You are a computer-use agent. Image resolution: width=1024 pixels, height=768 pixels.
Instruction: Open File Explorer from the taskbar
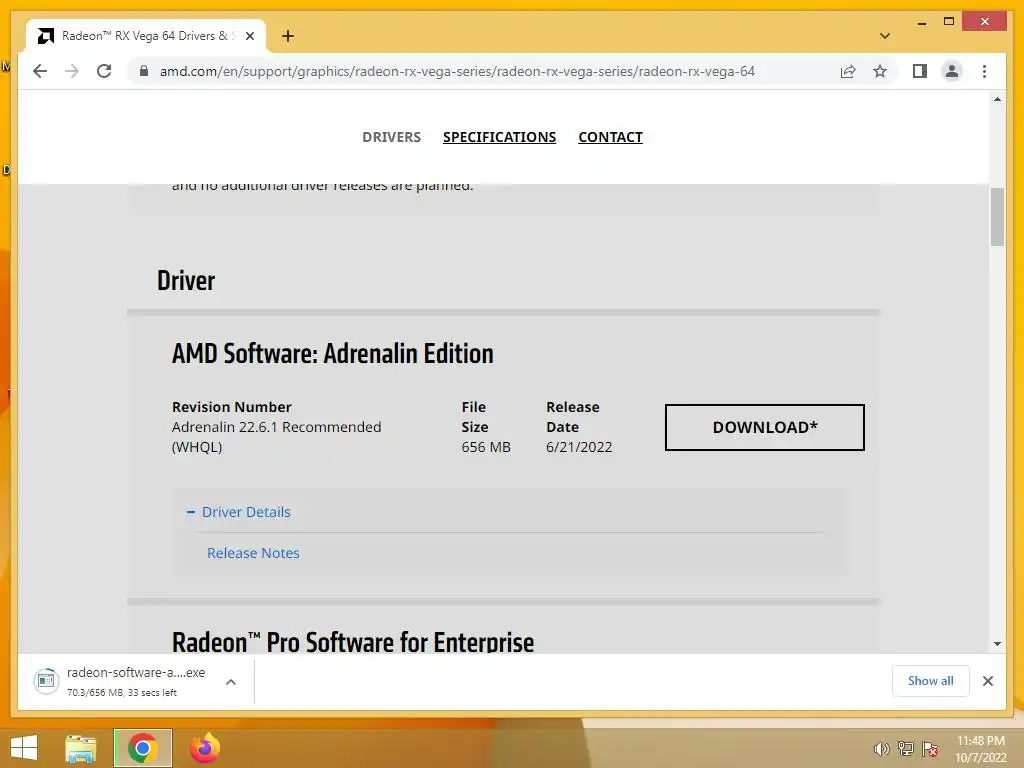tap(81, 748)
